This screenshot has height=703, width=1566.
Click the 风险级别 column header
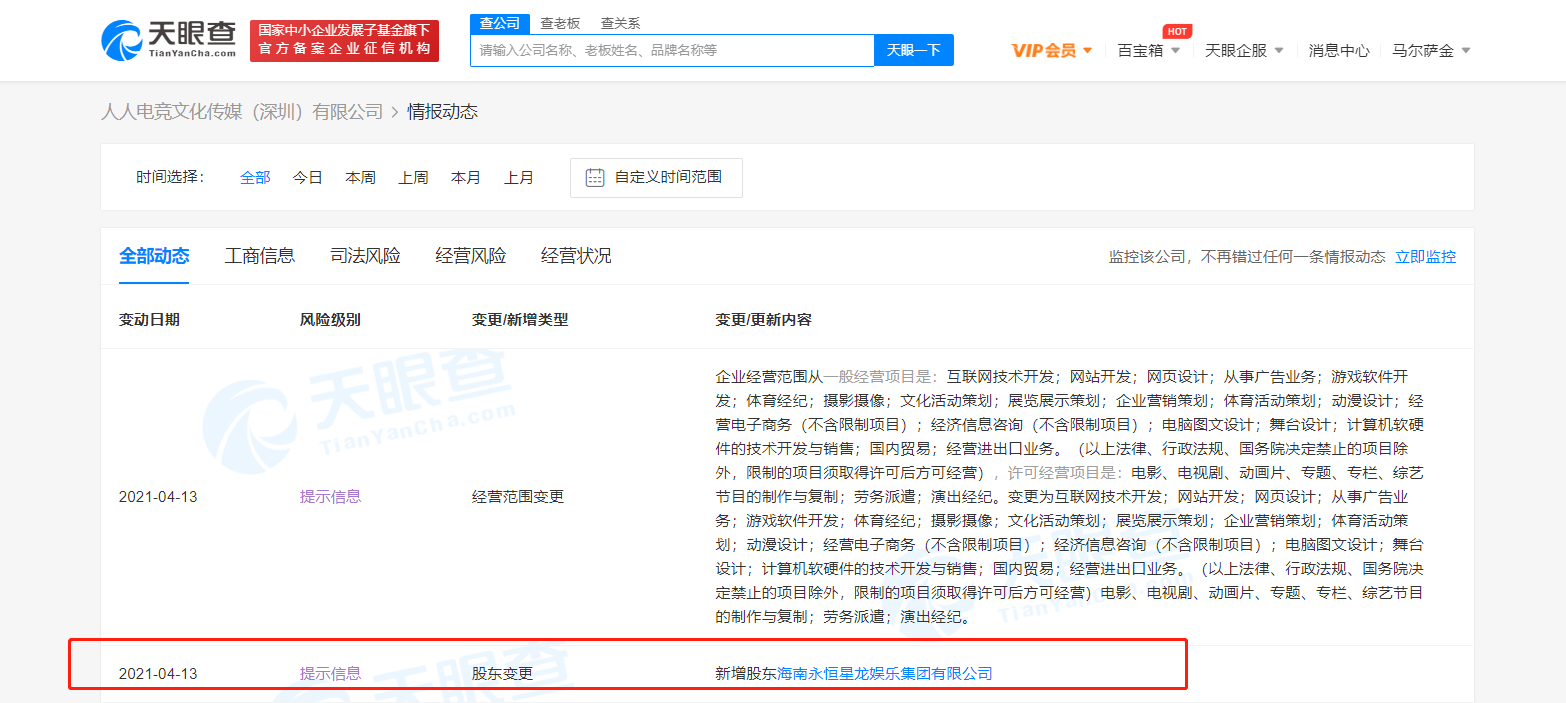[x=330, y=320]
